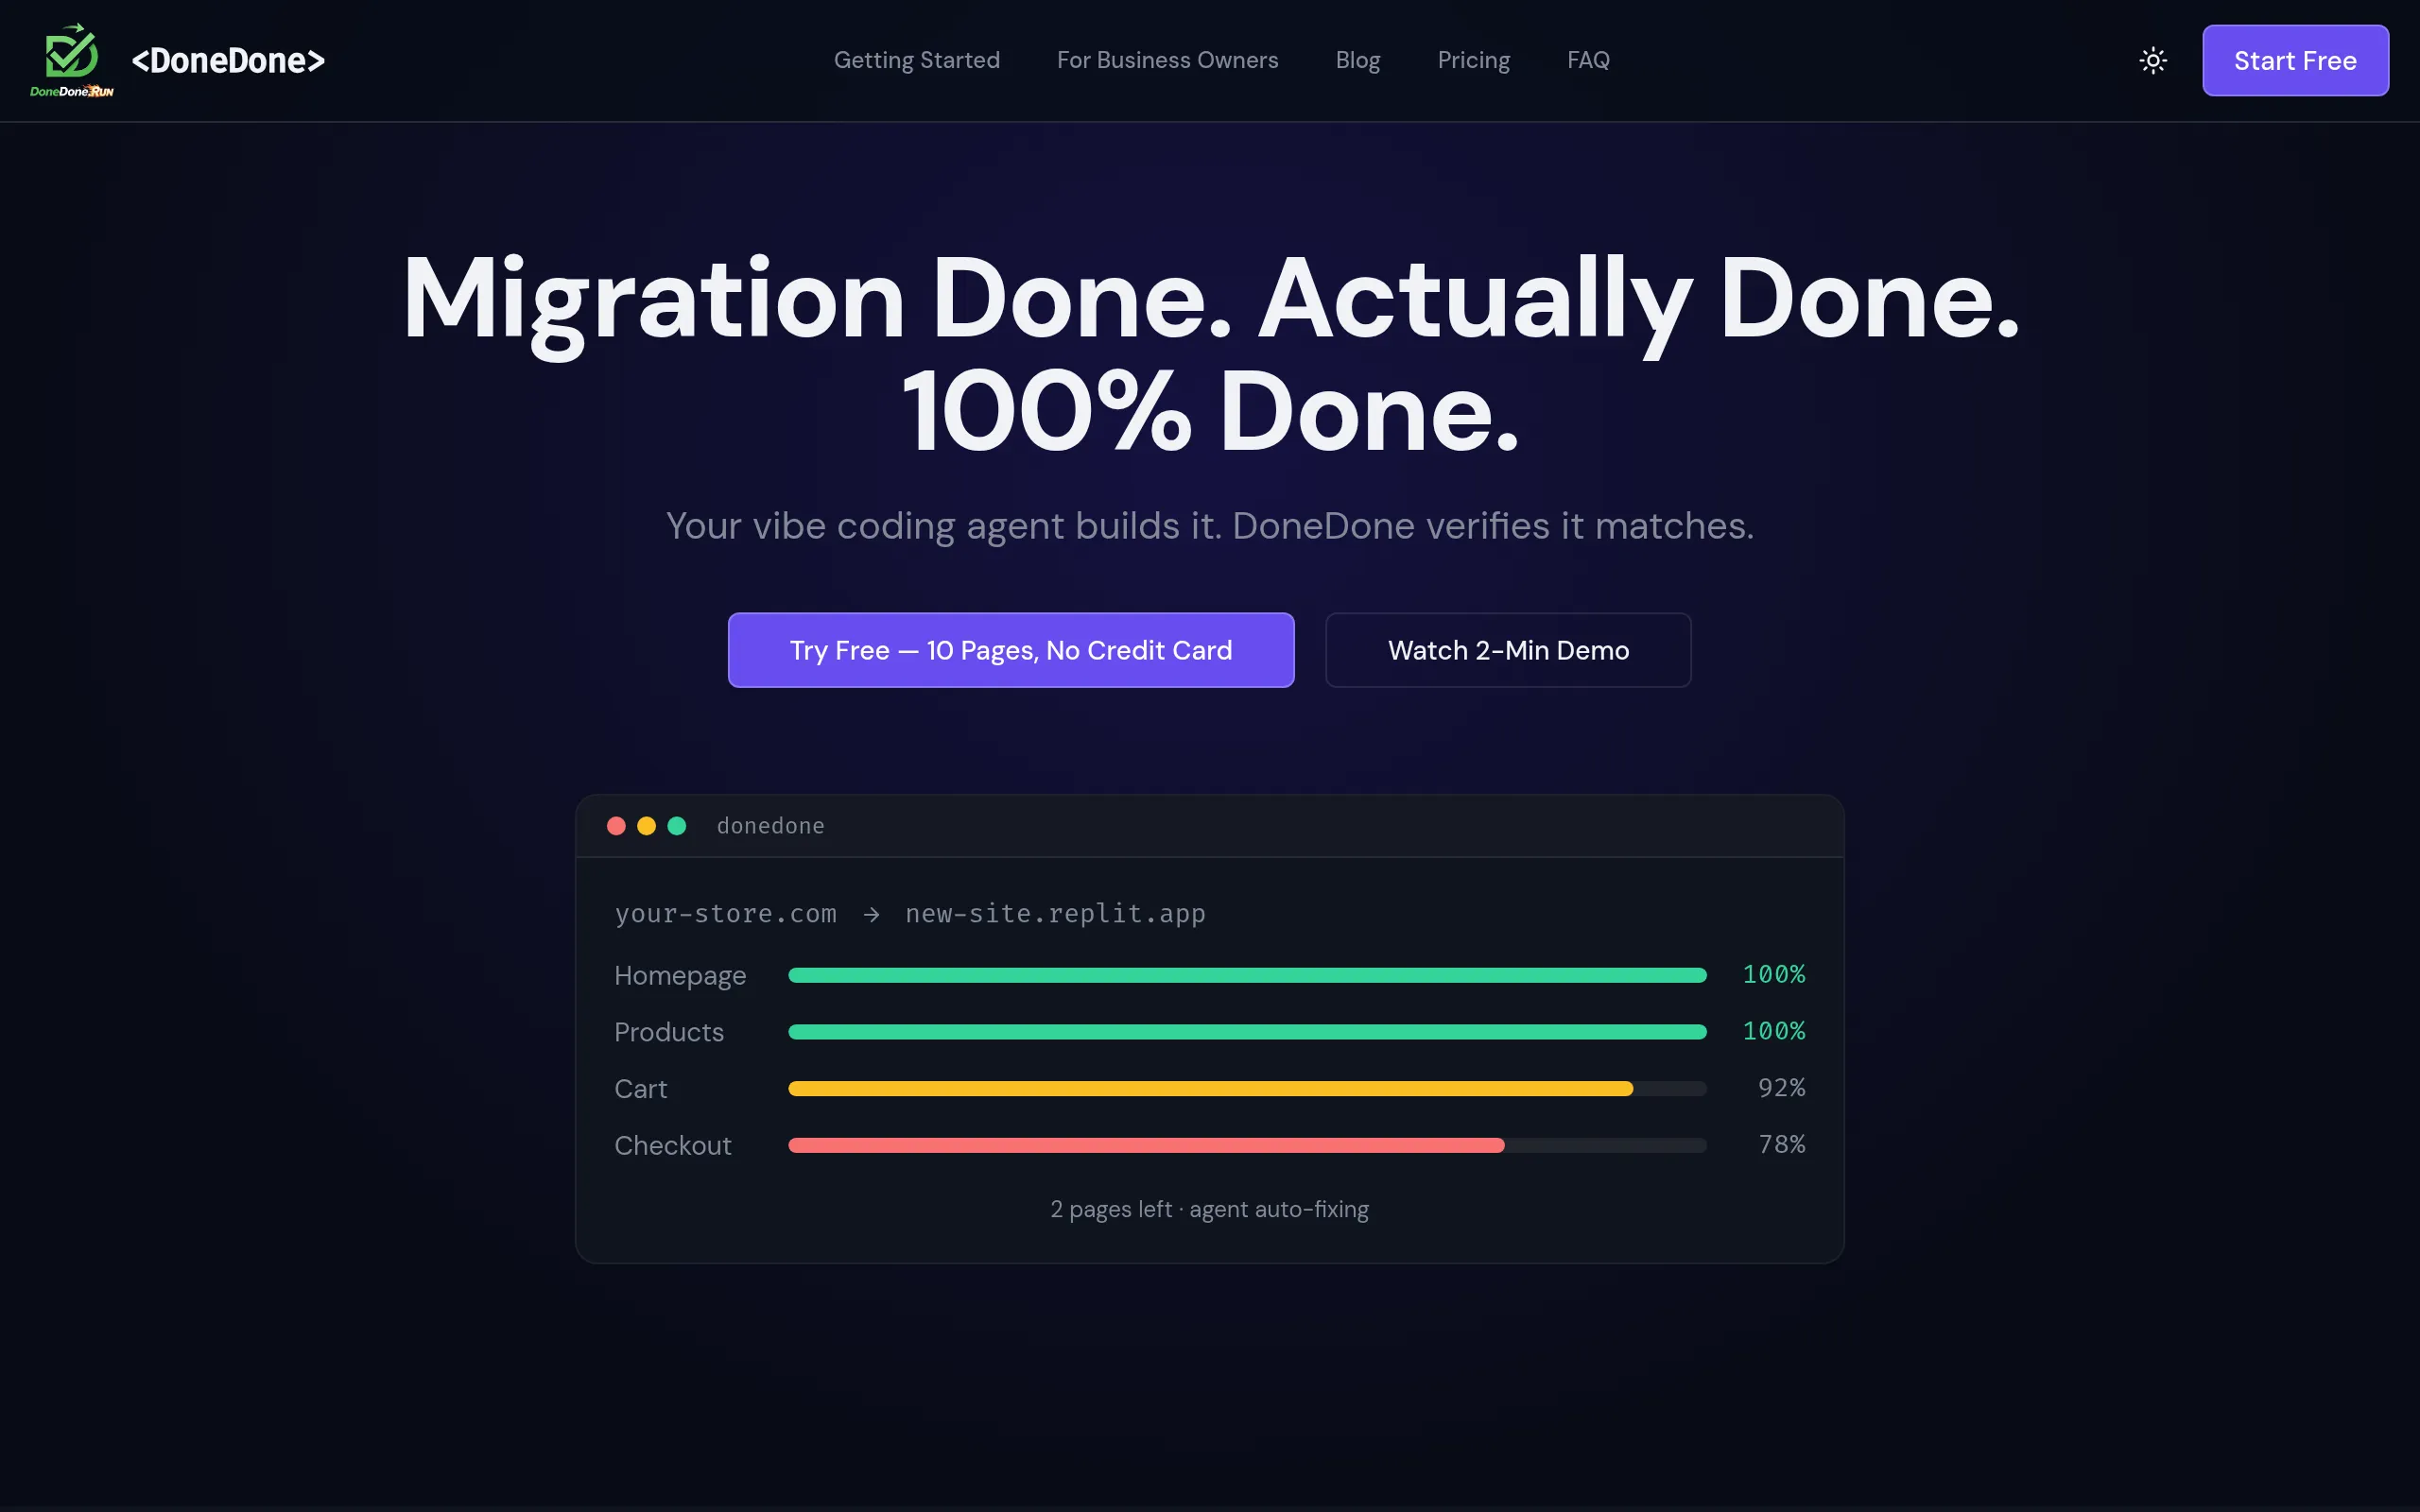This screenshot has height=1512, width=2420.
Task: Click the DoneDone.Run checkmark logo icon
Action: tap(72, 60)
